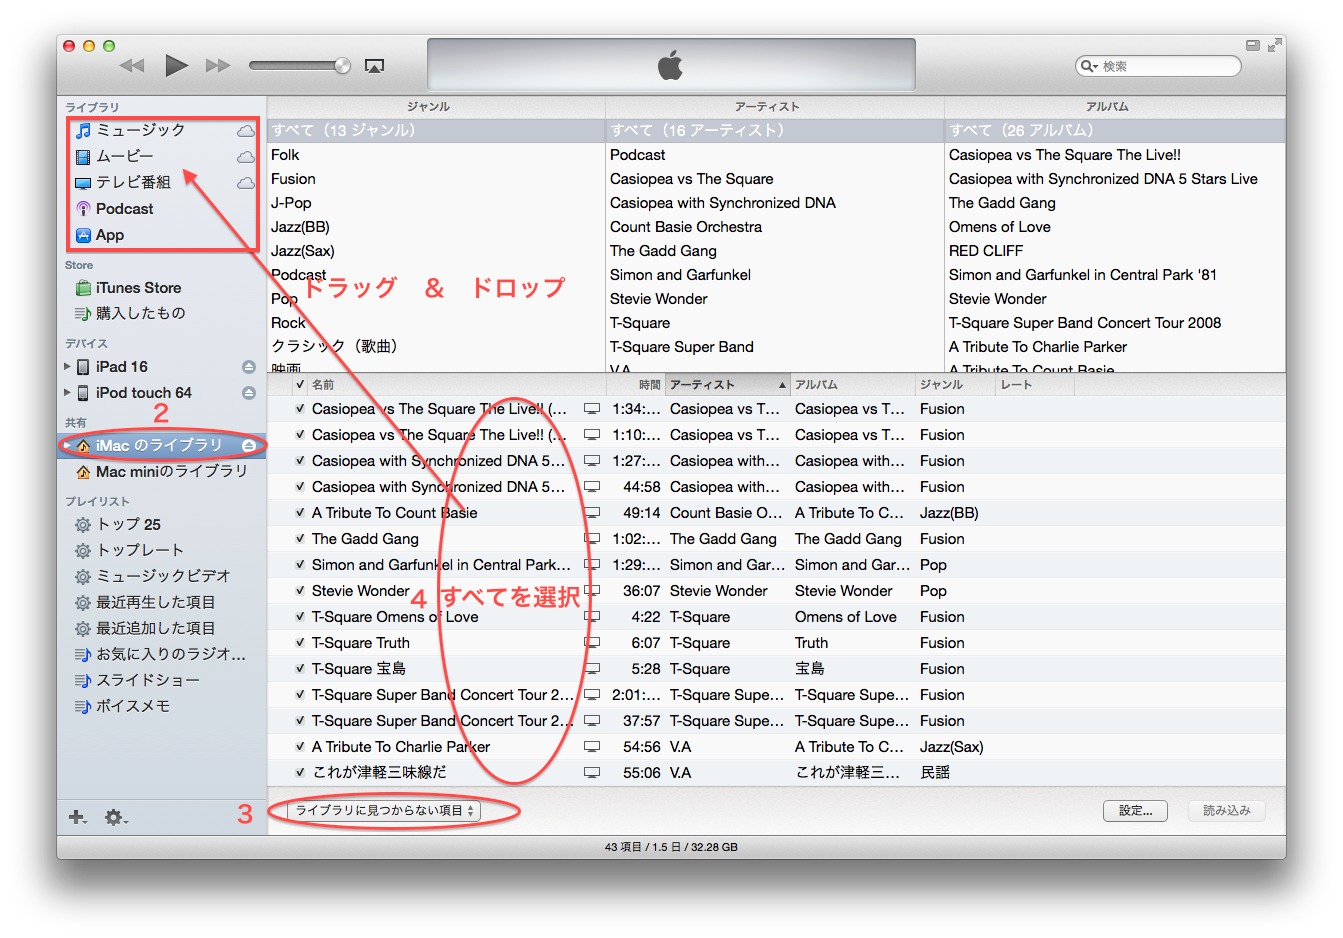Open the ライブラリに見つからない項目 dropdown
Viewport: 1343px width, 938px height.
click(x=385, y=811)
